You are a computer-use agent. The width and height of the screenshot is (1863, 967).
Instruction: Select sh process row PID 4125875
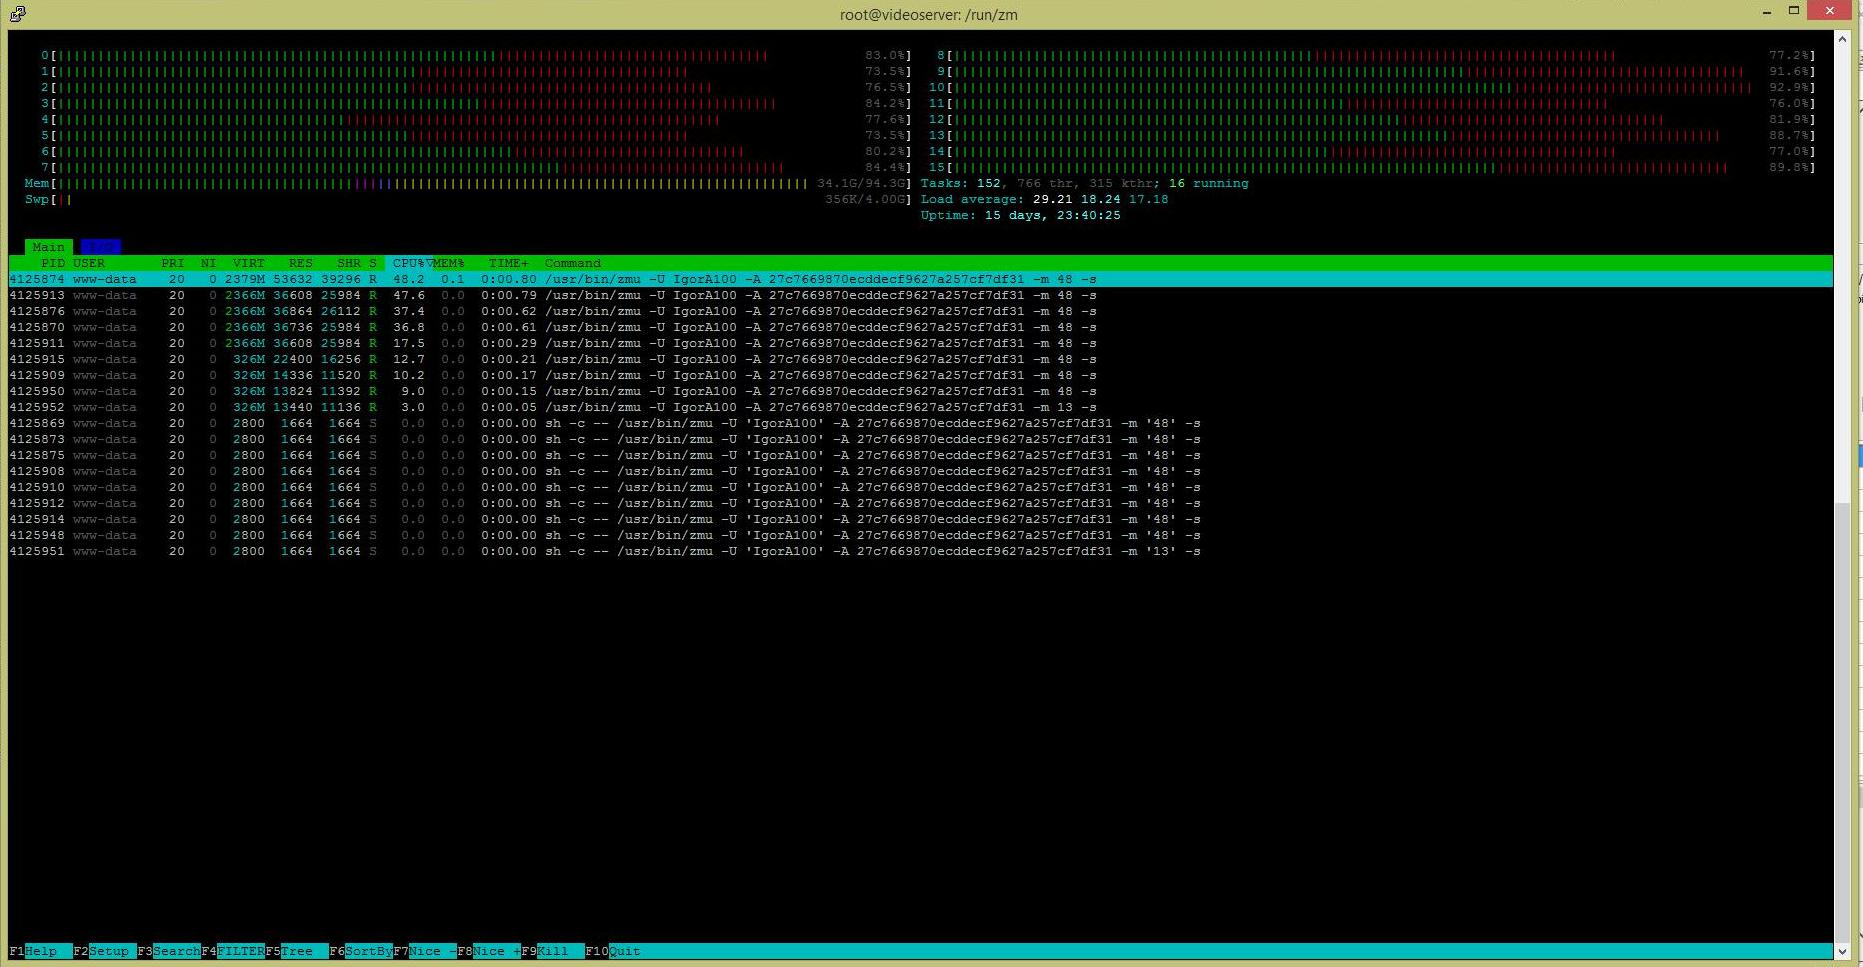click(x=921, y=455)
